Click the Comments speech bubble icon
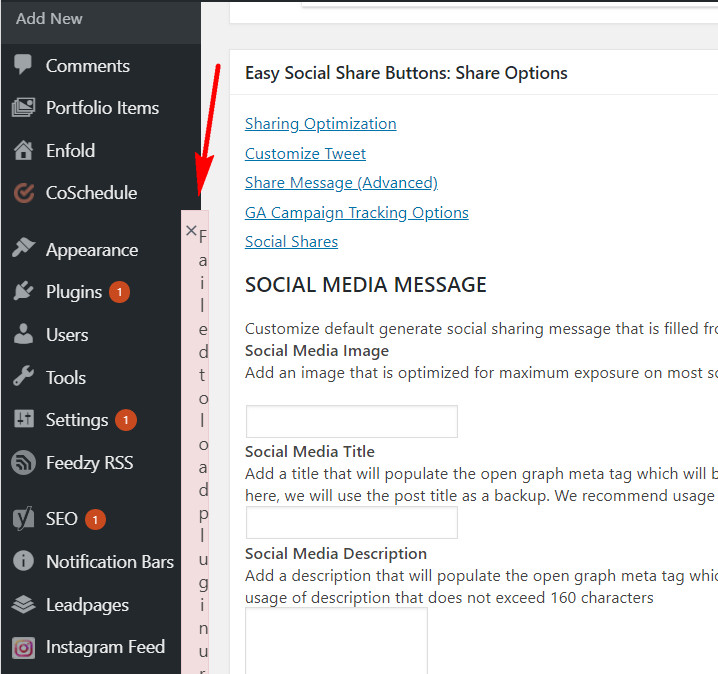 coord(23,65)
